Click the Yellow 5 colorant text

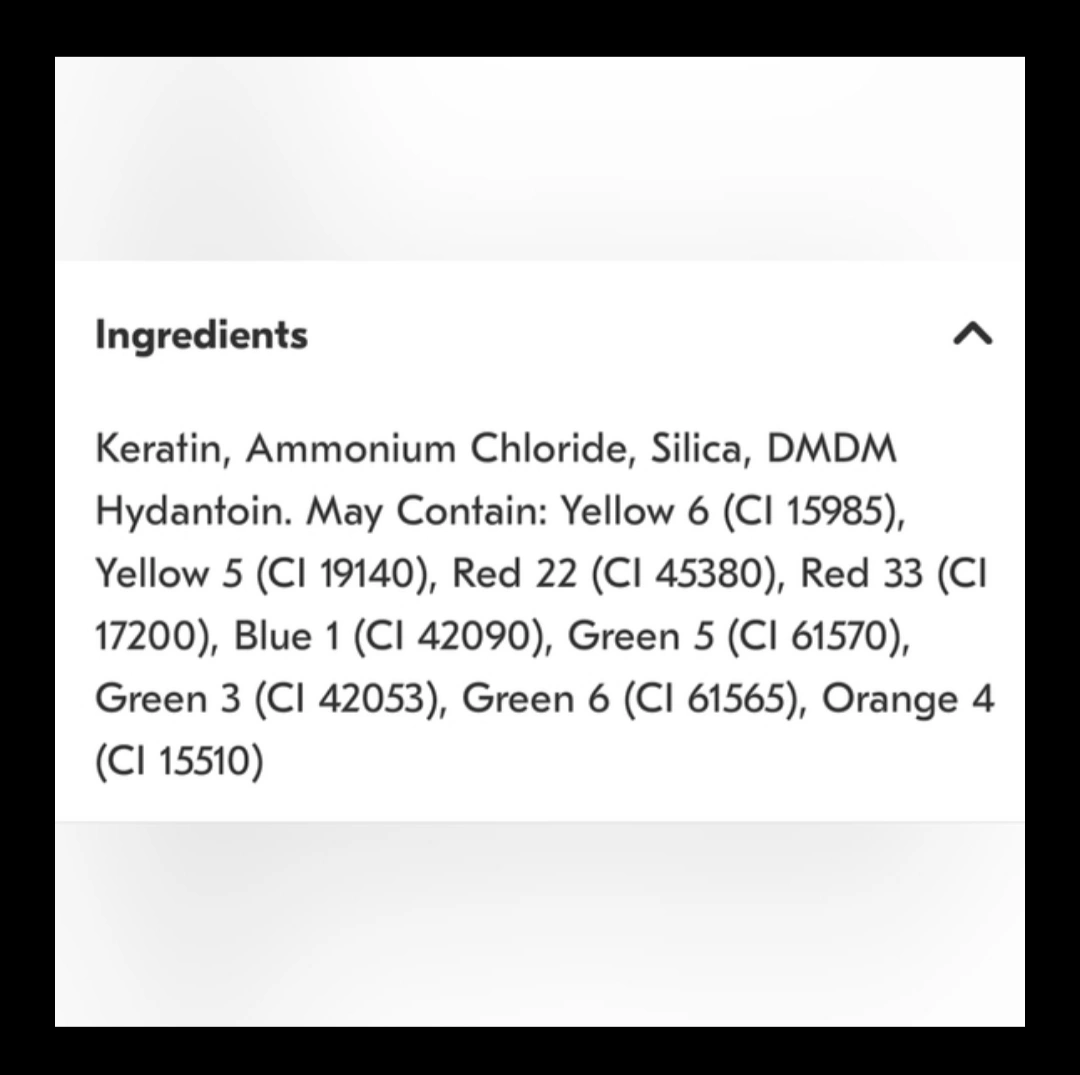[167, 575]
